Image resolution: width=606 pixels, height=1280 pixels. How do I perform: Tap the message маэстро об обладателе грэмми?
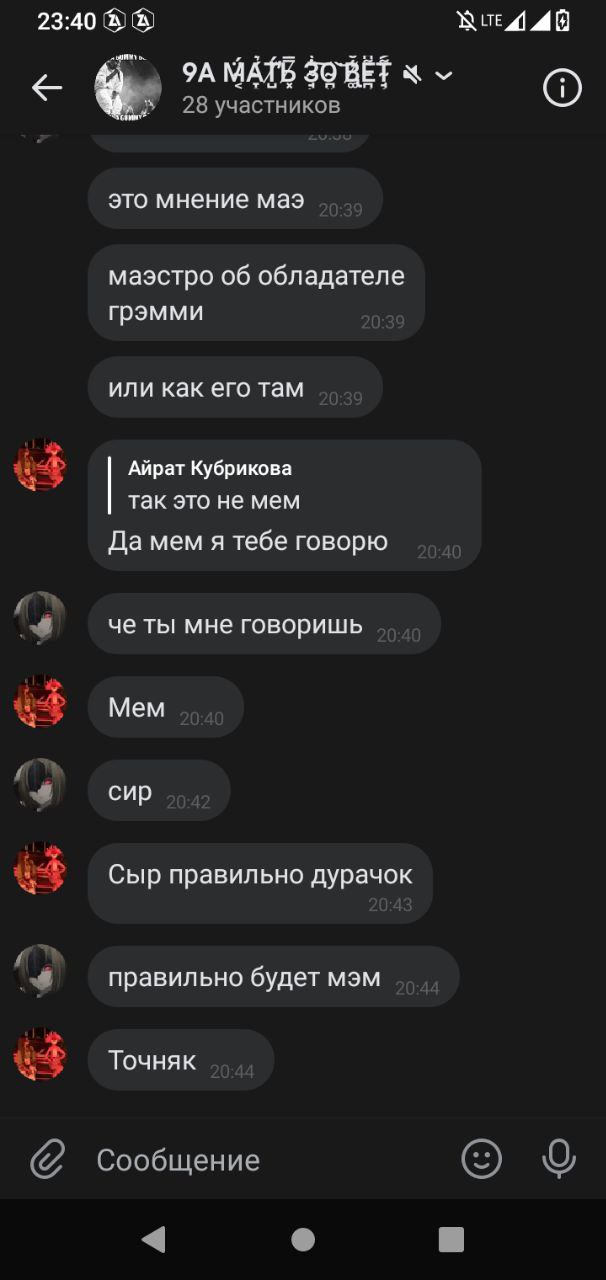[x=256, y=293]
